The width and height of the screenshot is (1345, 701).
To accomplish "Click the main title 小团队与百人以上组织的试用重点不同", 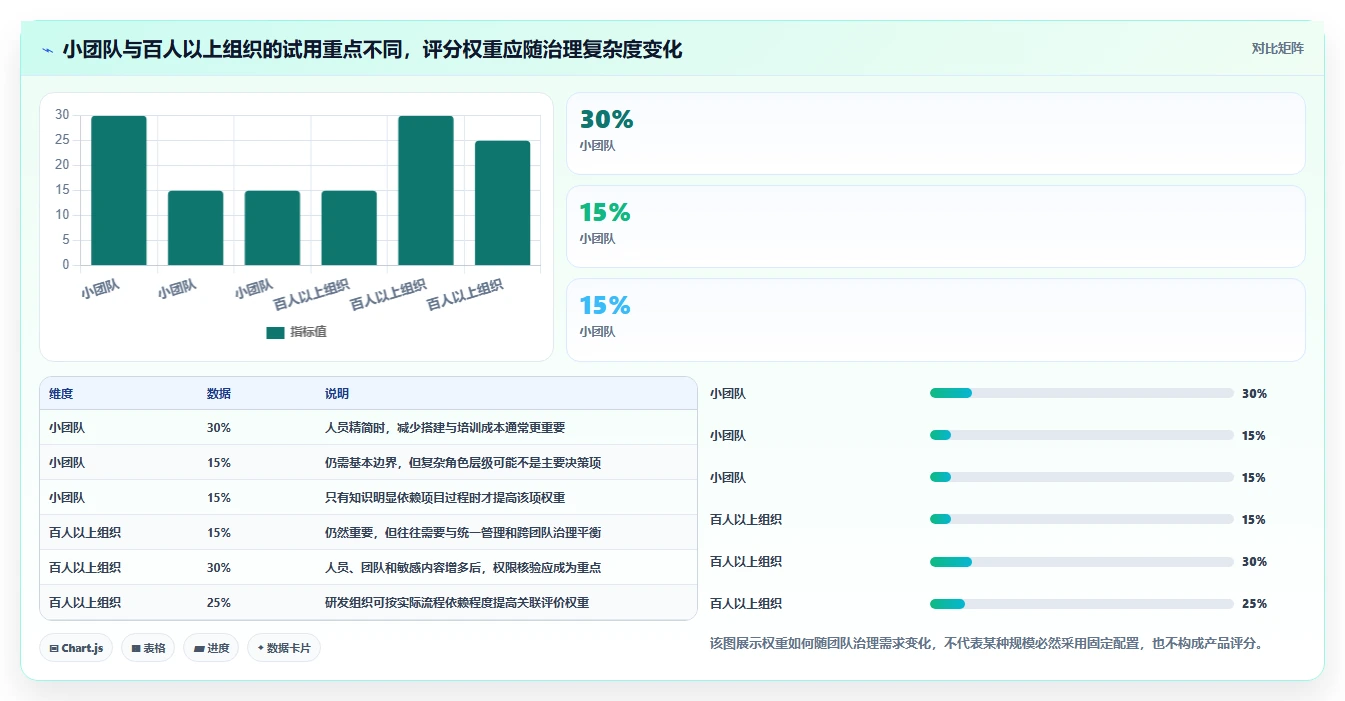I will coord(233,49).
